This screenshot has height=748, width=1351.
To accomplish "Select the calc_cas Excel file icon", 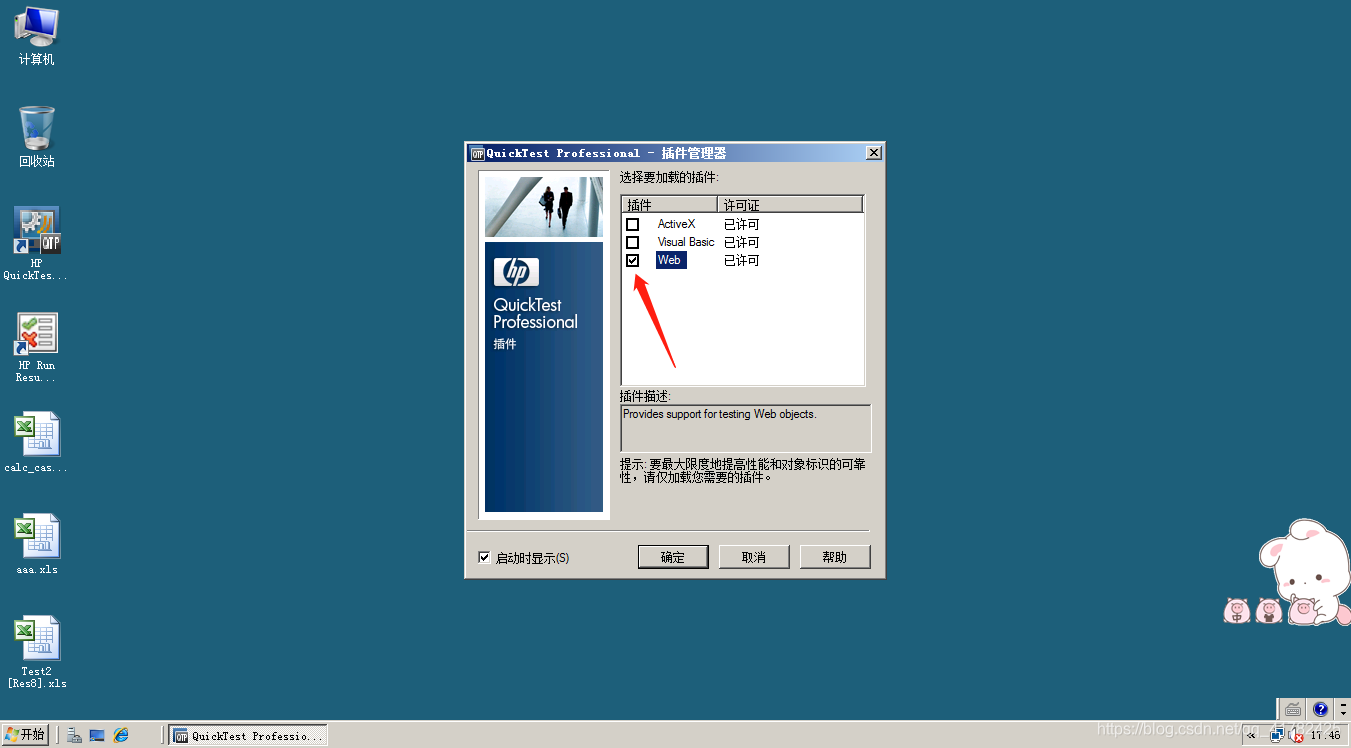I will (x=37, y=442).
